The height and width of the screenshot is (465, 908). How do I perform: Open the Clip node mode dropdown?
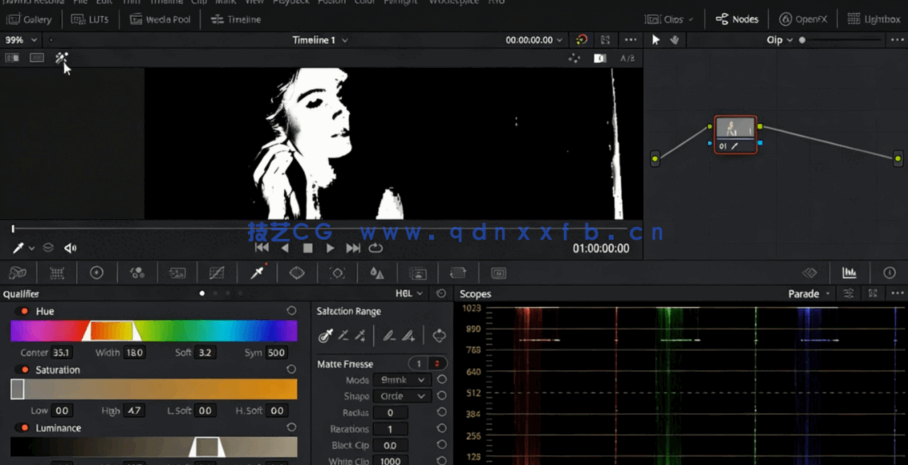coord(779,40)
